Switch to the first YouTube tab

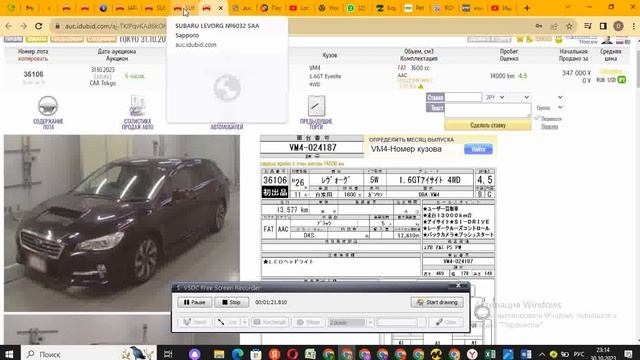click(x=299, y=8)
